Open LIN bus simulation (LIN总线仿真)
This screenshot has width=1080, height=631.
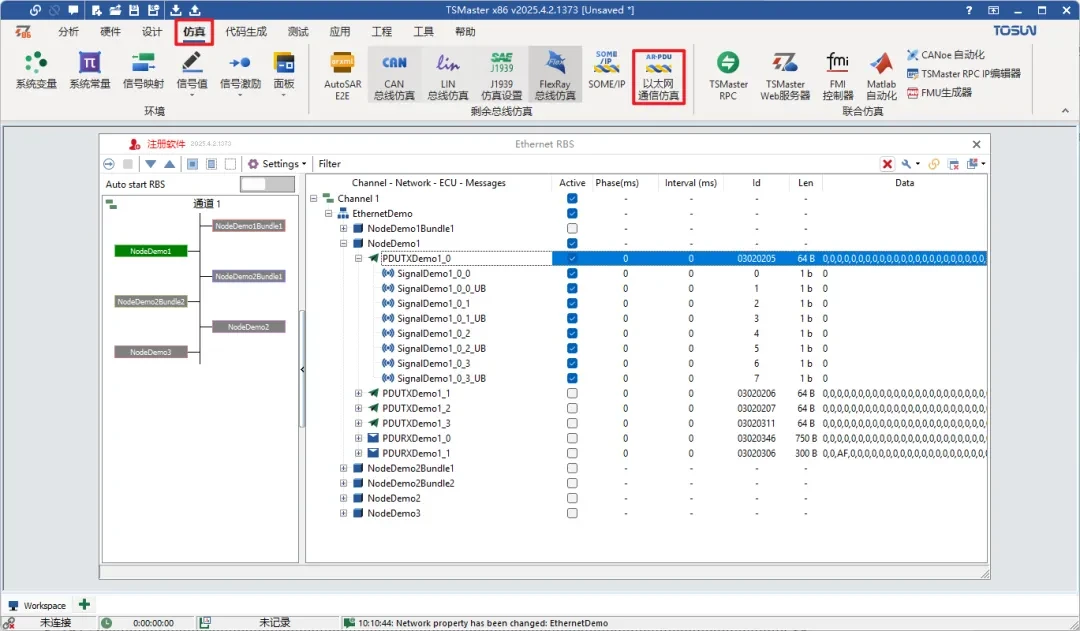coord(447,75)
